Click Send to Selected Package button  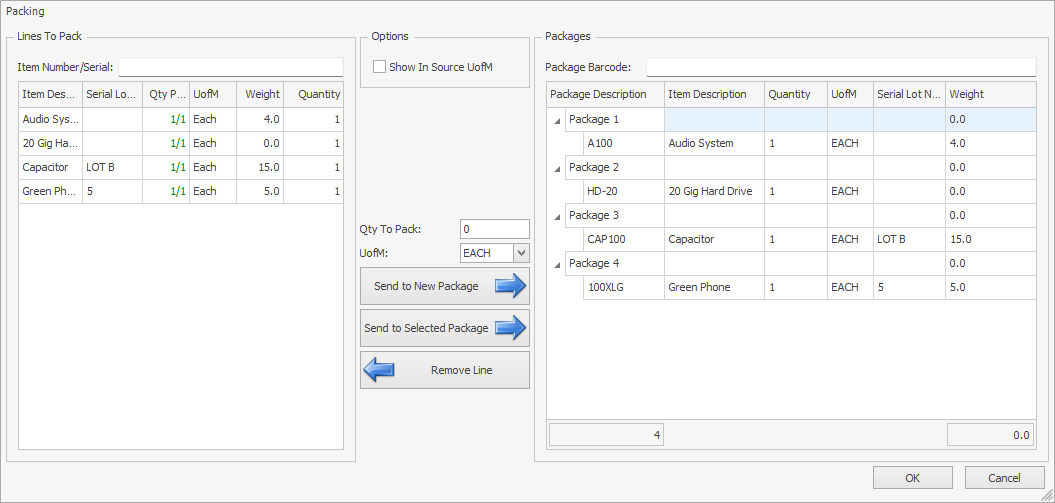[x=444, y=328]
